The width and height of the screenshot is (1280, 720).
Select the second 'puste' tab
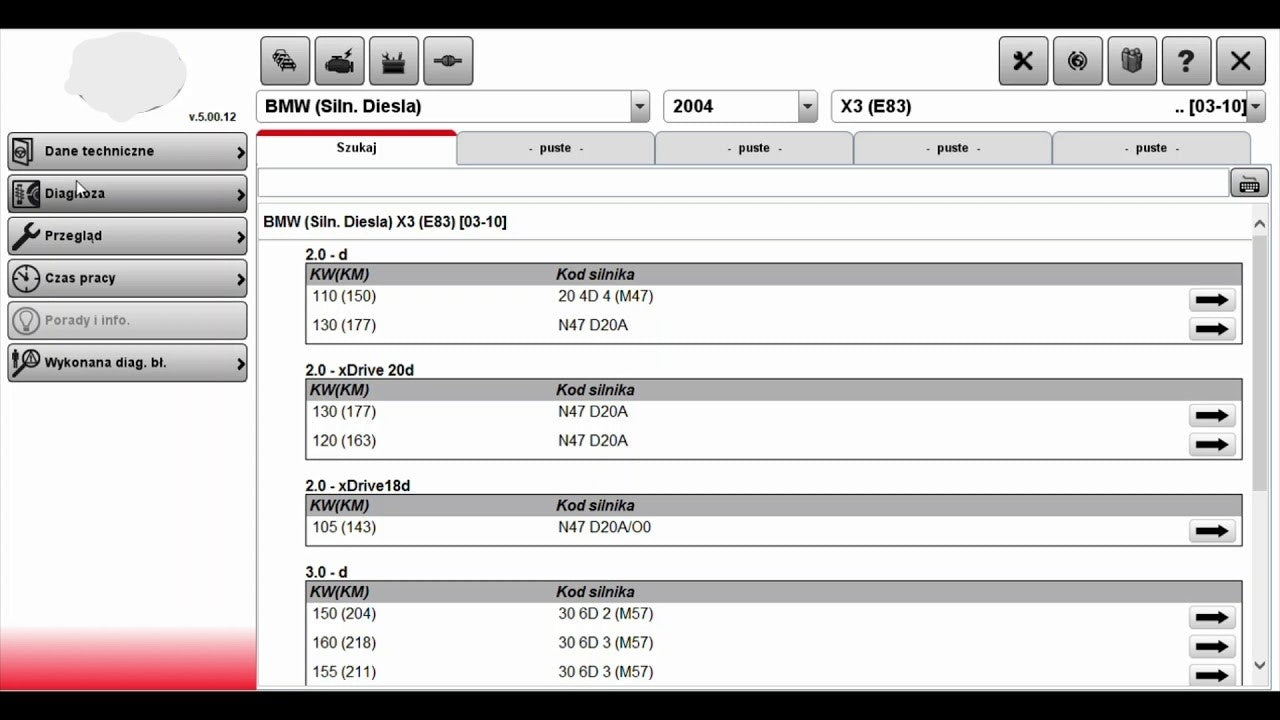(754, 148)
